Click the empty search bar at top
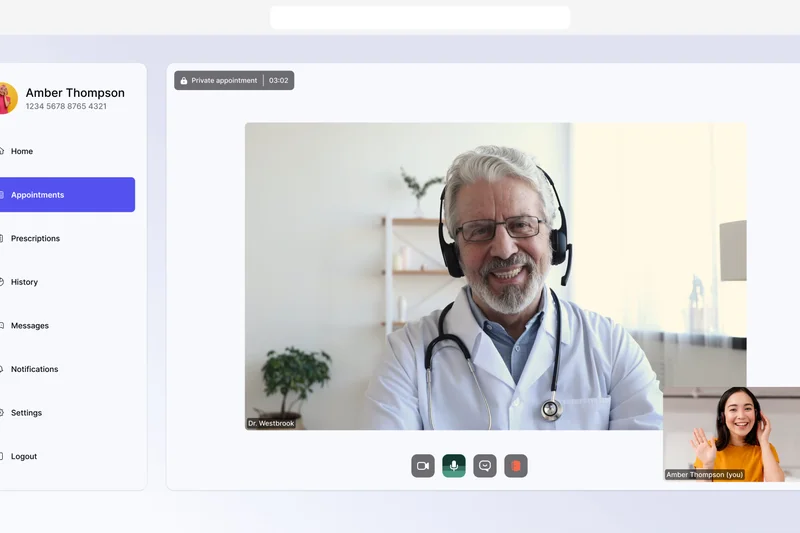This screenshot has height=533, width=800. (x=420, y=18)
